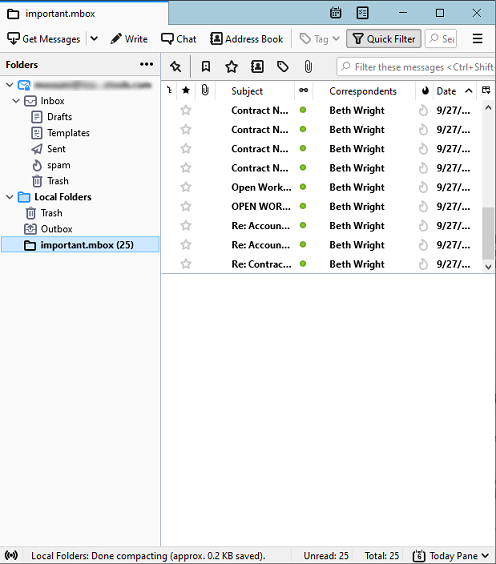496x564 pixels.
Task: Mark Re: Contrac... message as read
Action: [x=303, y=264]
